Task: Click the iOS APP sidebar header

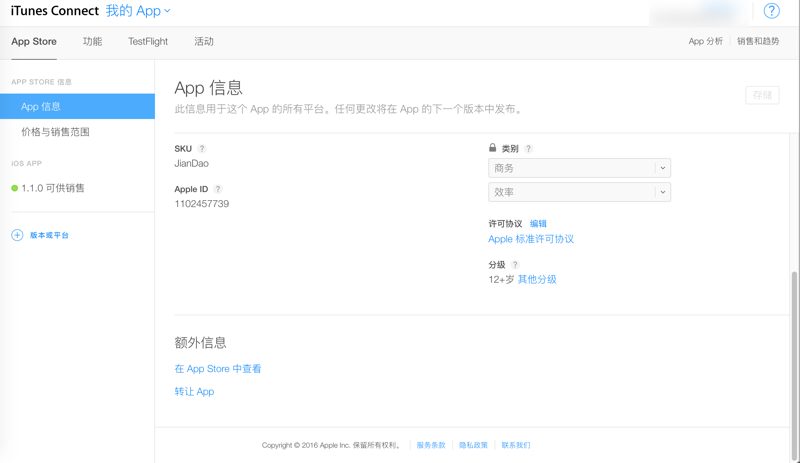Action: [27, 163]
